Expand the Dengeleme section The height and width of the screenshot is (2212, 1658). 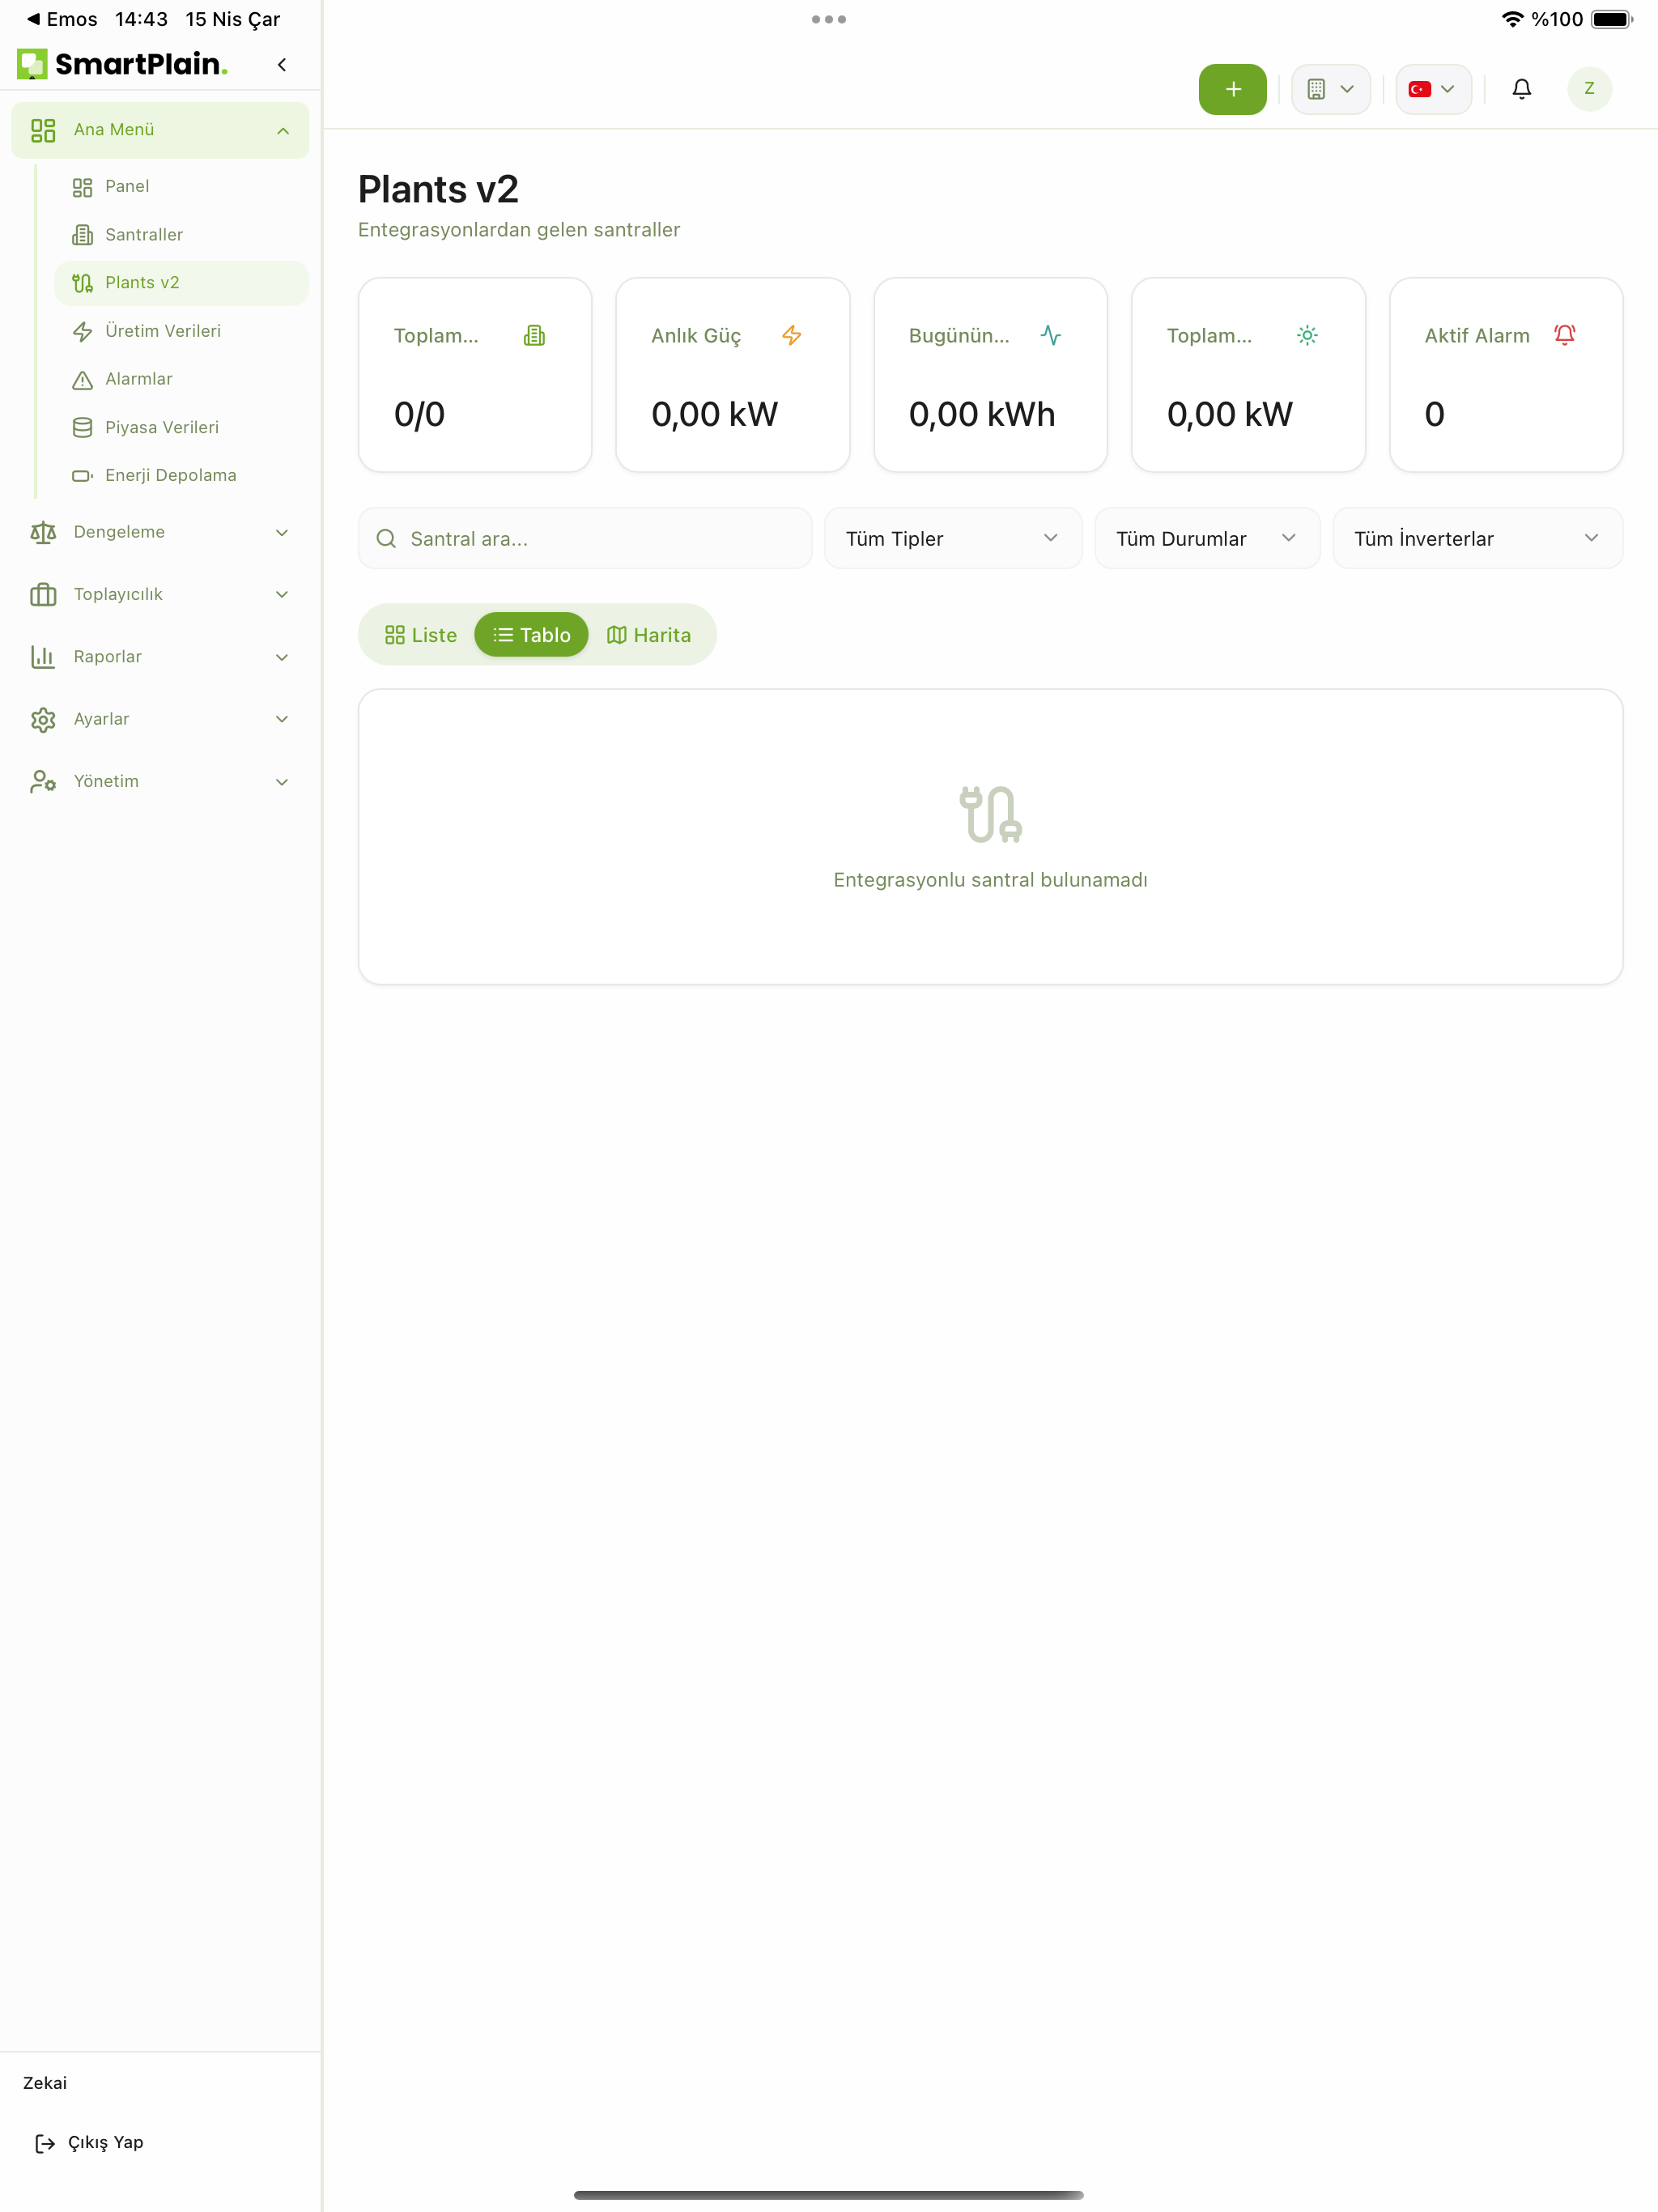pyautogui.click(x=160, y=532)
